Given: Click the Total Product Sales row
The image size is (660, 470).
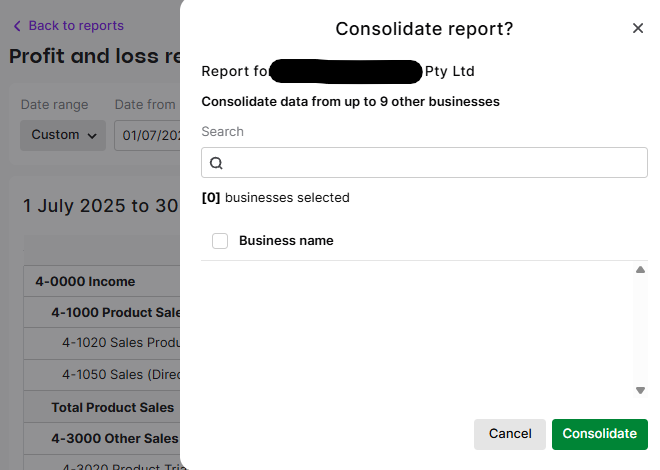Looking at the screenshot, I should pos(112,407).
